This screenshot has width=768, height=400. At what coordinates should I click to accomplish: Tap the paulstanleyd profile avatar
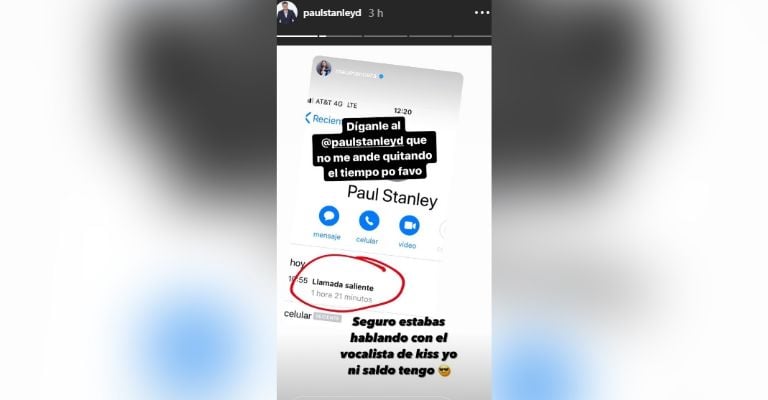[x=287, y=13]
